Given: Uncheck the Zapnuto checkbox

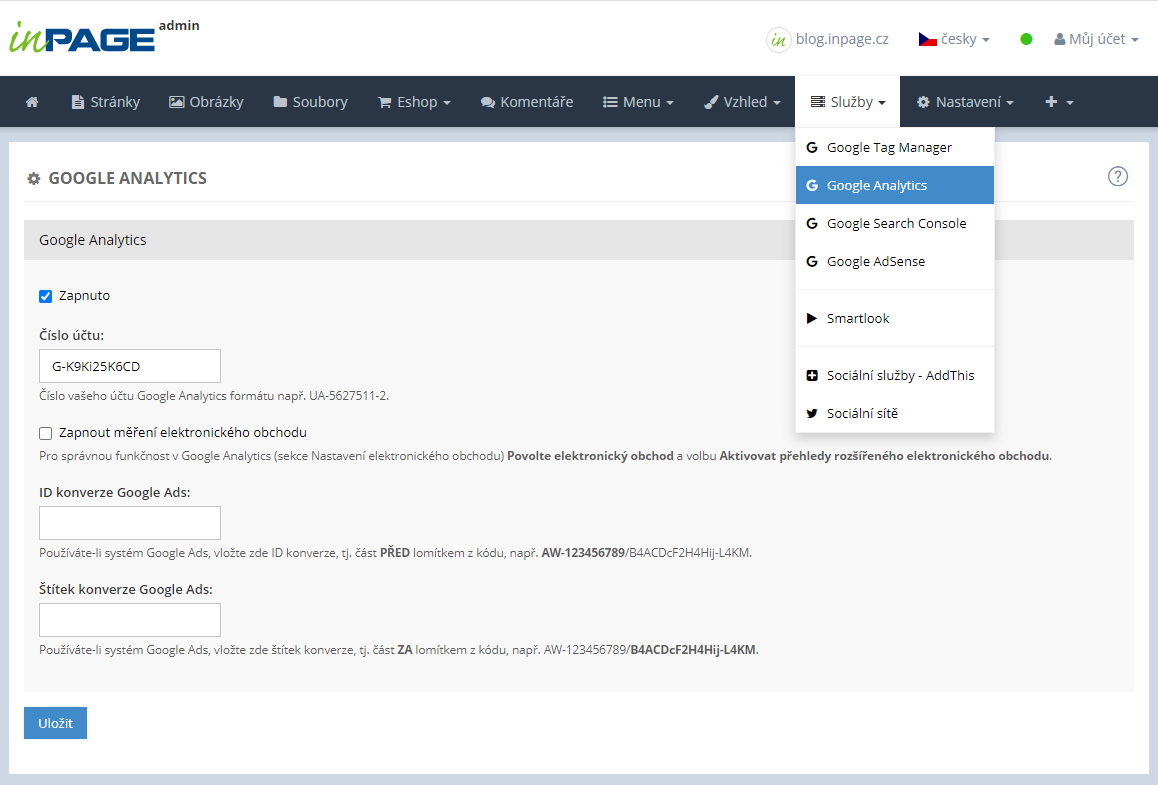Looking at the screenshot, I should 45,296.
